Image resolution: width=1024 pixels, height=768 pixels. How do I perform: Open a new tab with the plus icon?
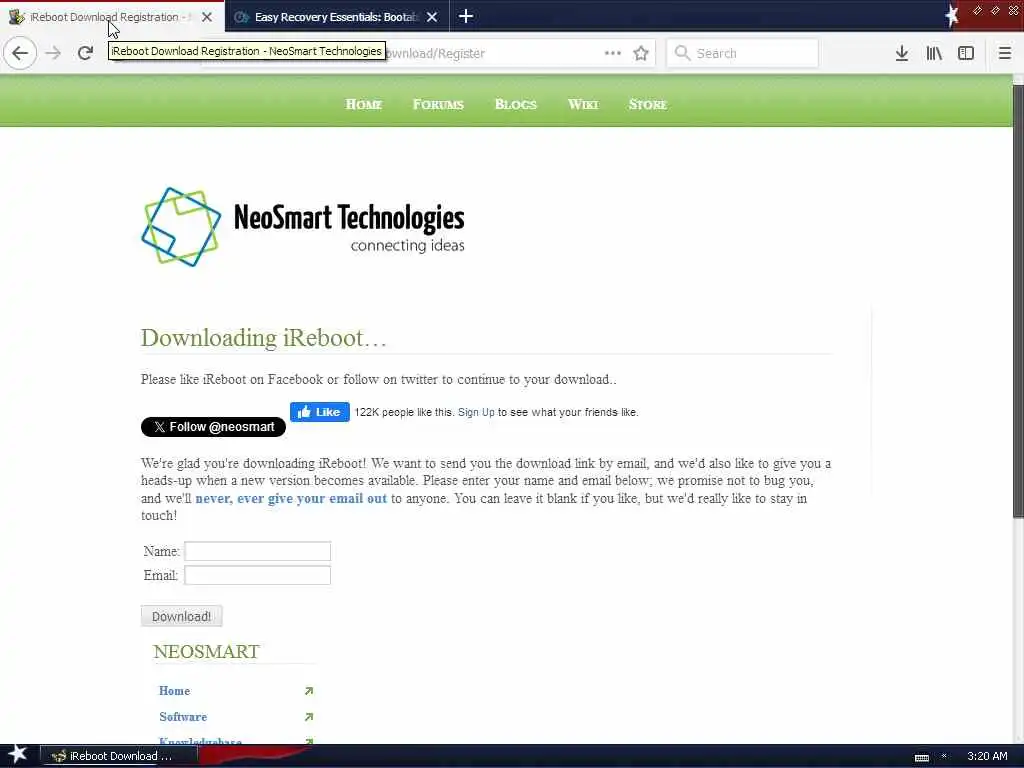(466, 16)
